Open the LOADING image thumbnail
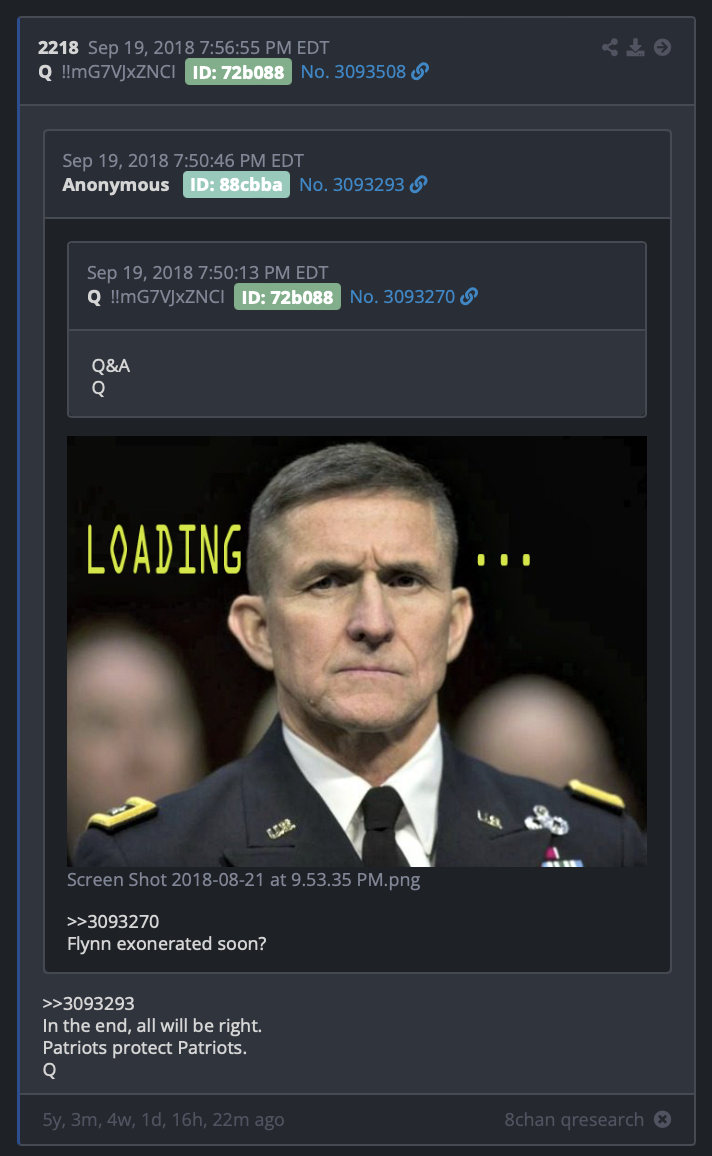This screenshot has height=1156, width=712. coord(357,651)
